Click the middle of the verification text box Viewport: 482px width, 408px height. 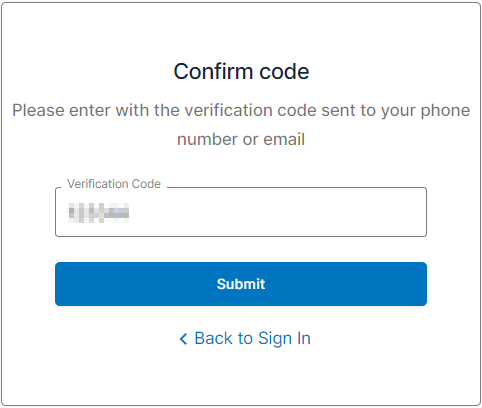(x=241, y=212)
